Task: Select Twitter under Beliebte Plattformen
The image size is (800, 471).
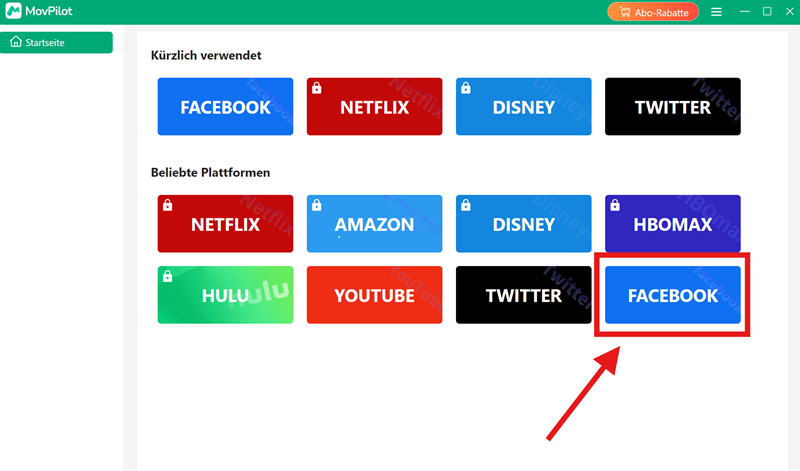Action: pyautogui.click(x=523, y=294)
